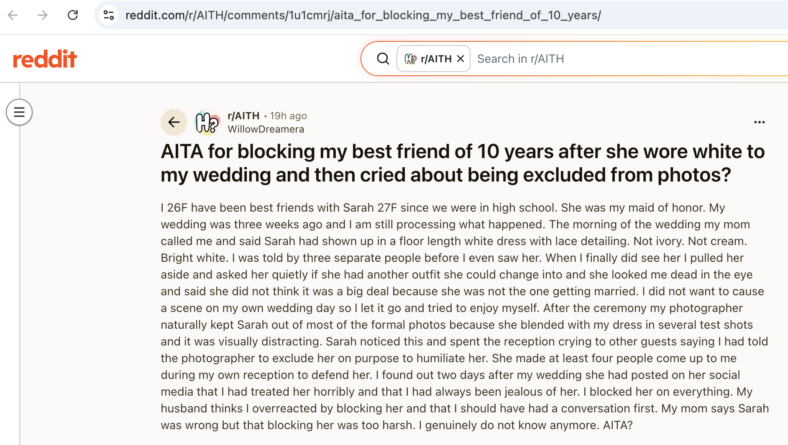Focus the Search in r/AITH field
Screen dimensions: 788x445
point(630,59)
